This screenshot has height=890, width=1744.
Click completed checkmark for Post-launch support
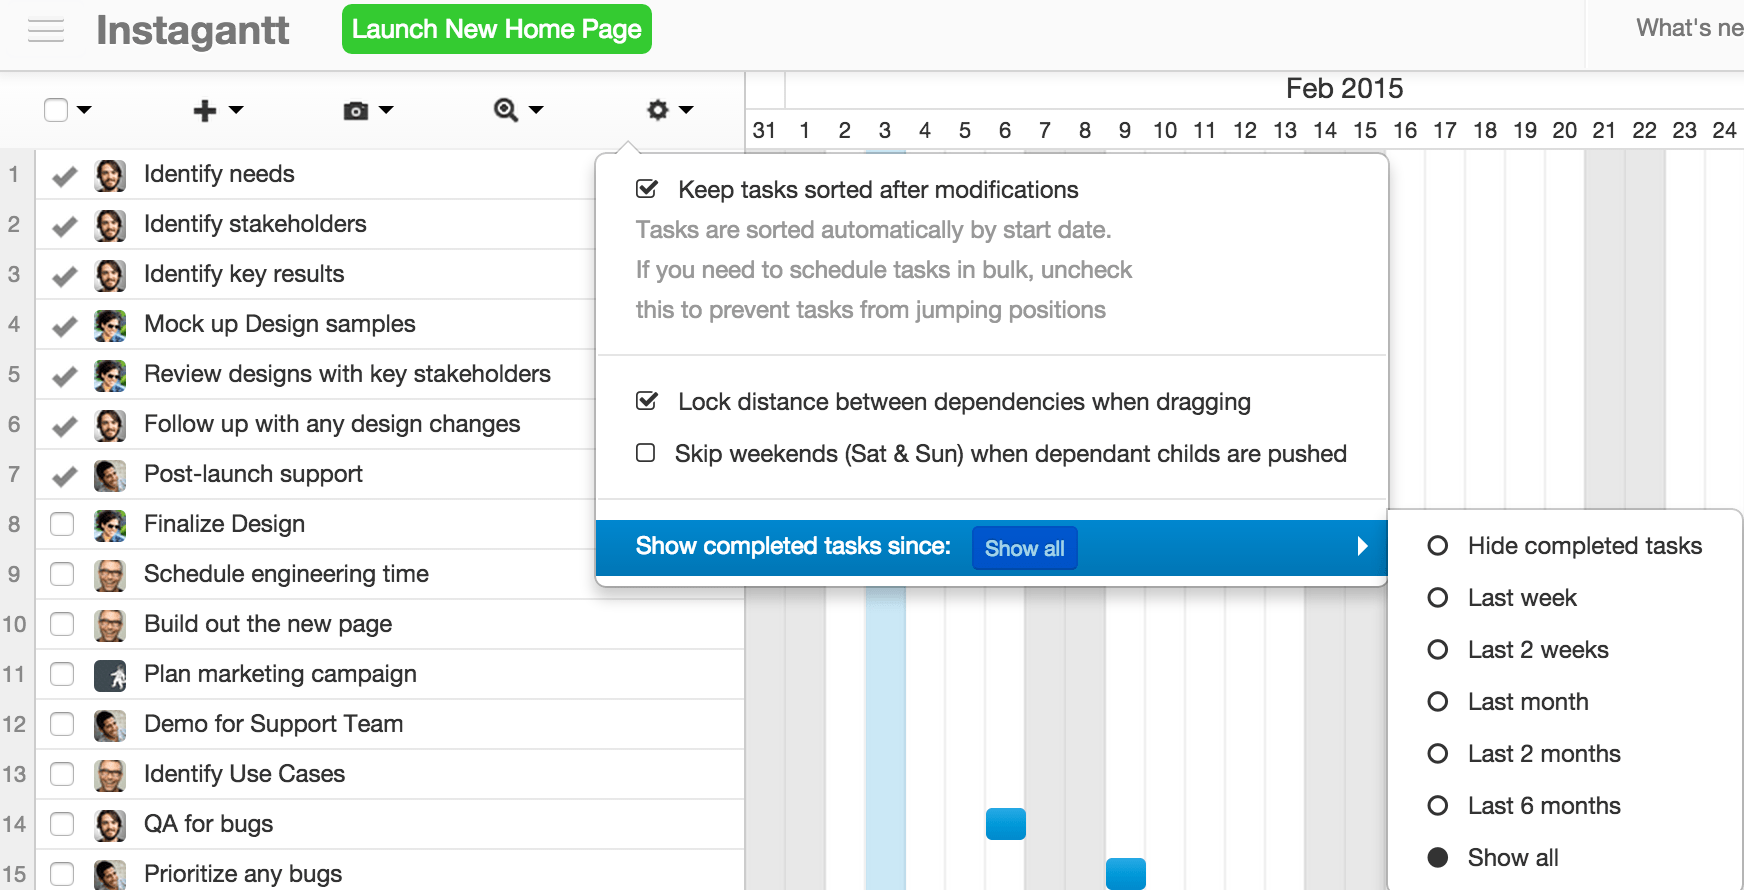65,476
